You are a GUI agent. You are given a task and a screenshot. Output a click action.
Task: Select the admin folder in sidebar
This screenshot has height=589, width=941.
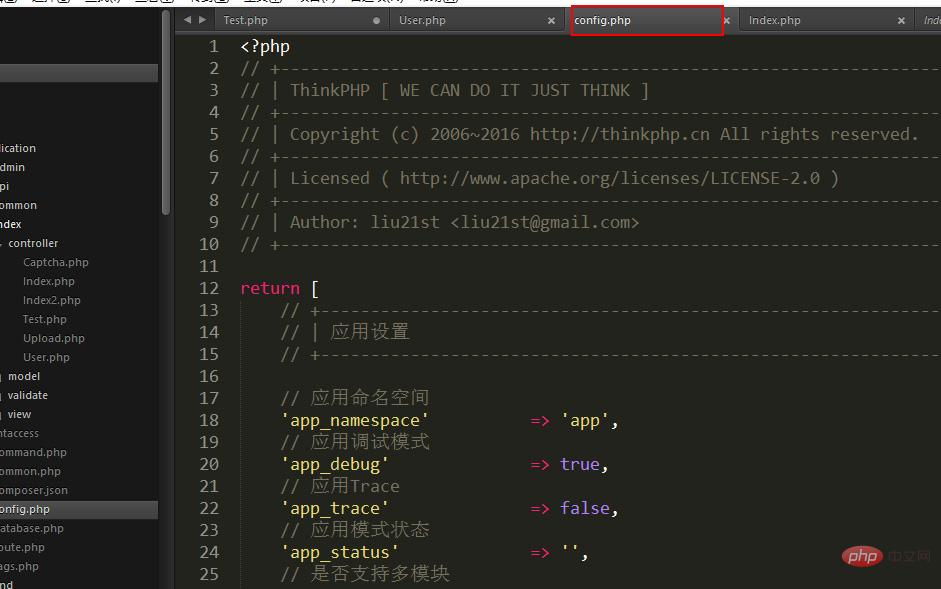(x=13, y=168)
